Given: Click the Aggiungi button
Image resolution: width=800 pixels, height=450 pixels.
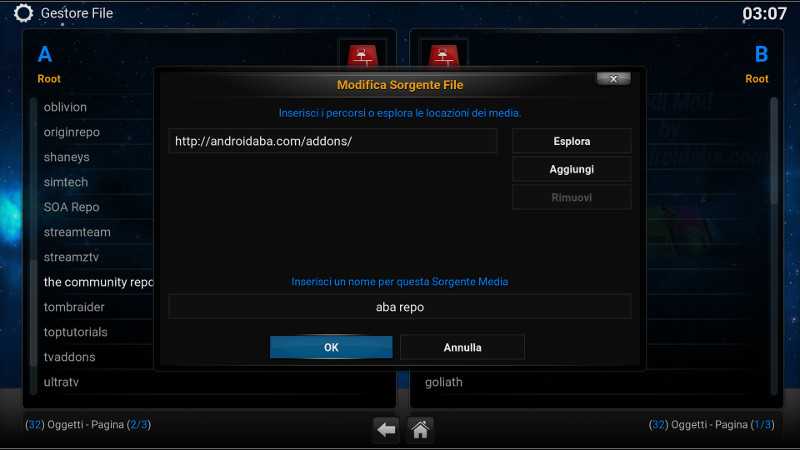Looking at the screenshot, I should [571, 169].
